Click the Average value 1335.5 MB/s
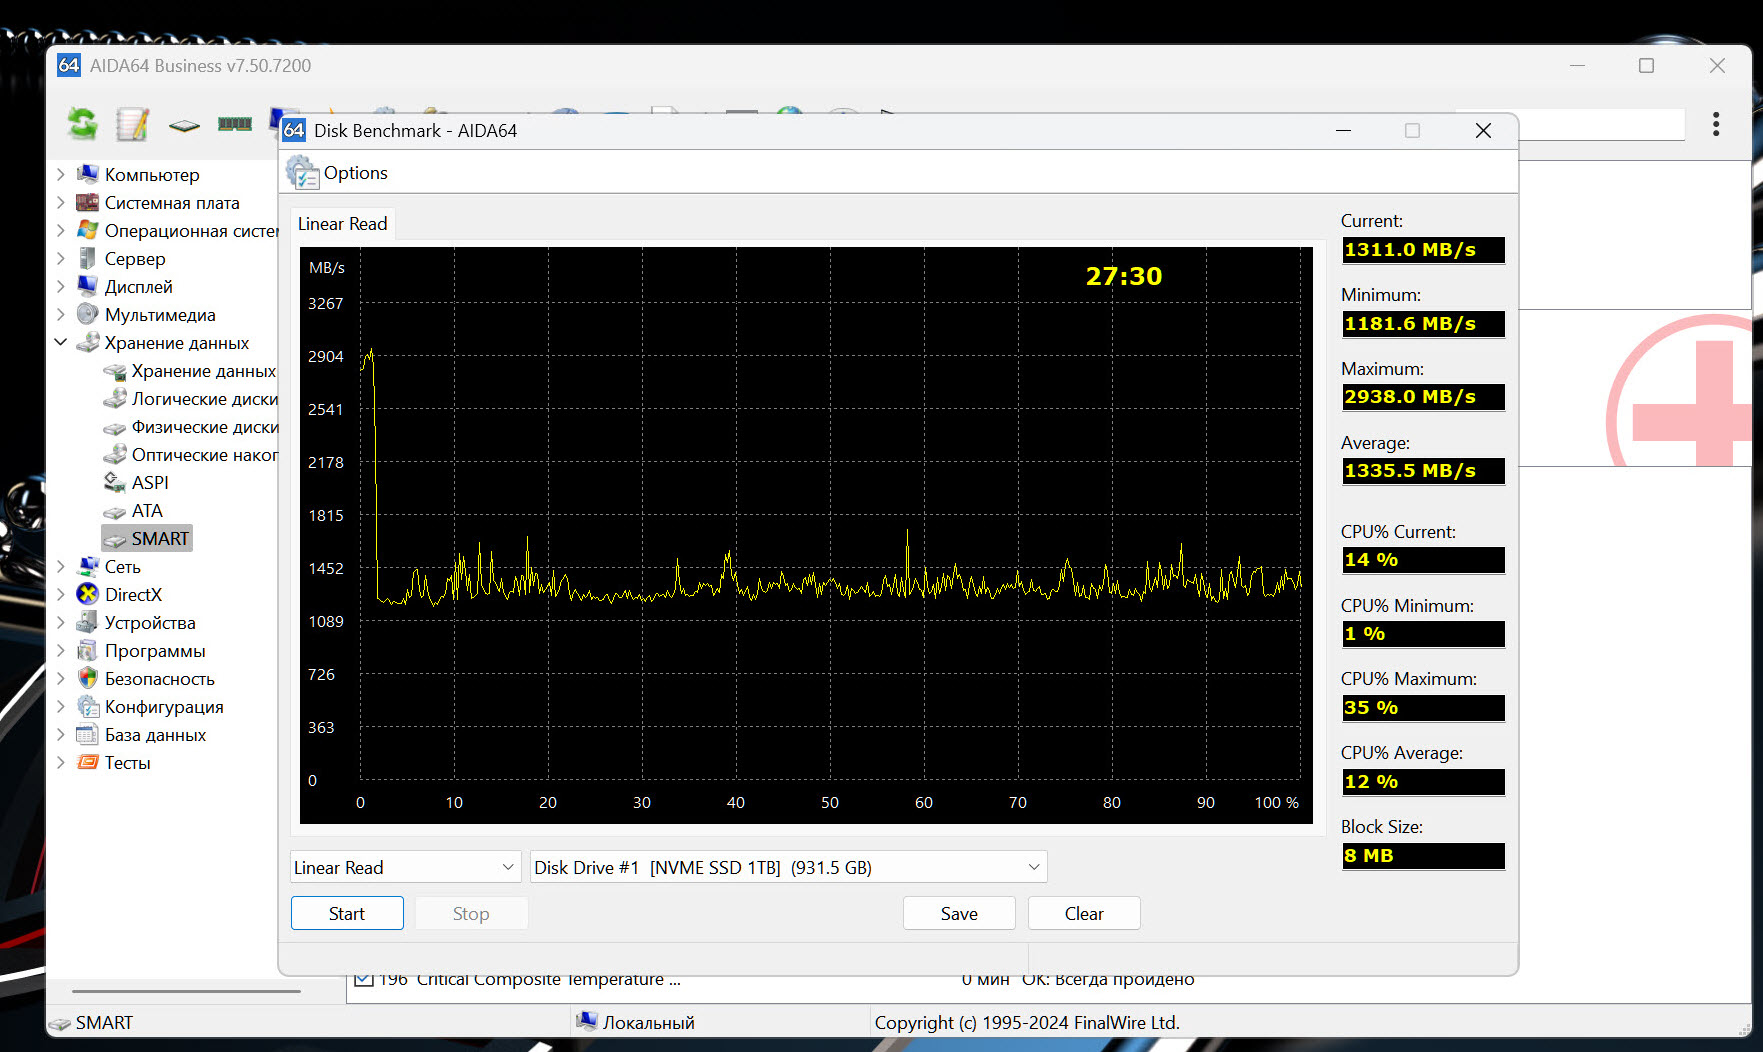 (x=1423, y=471)
